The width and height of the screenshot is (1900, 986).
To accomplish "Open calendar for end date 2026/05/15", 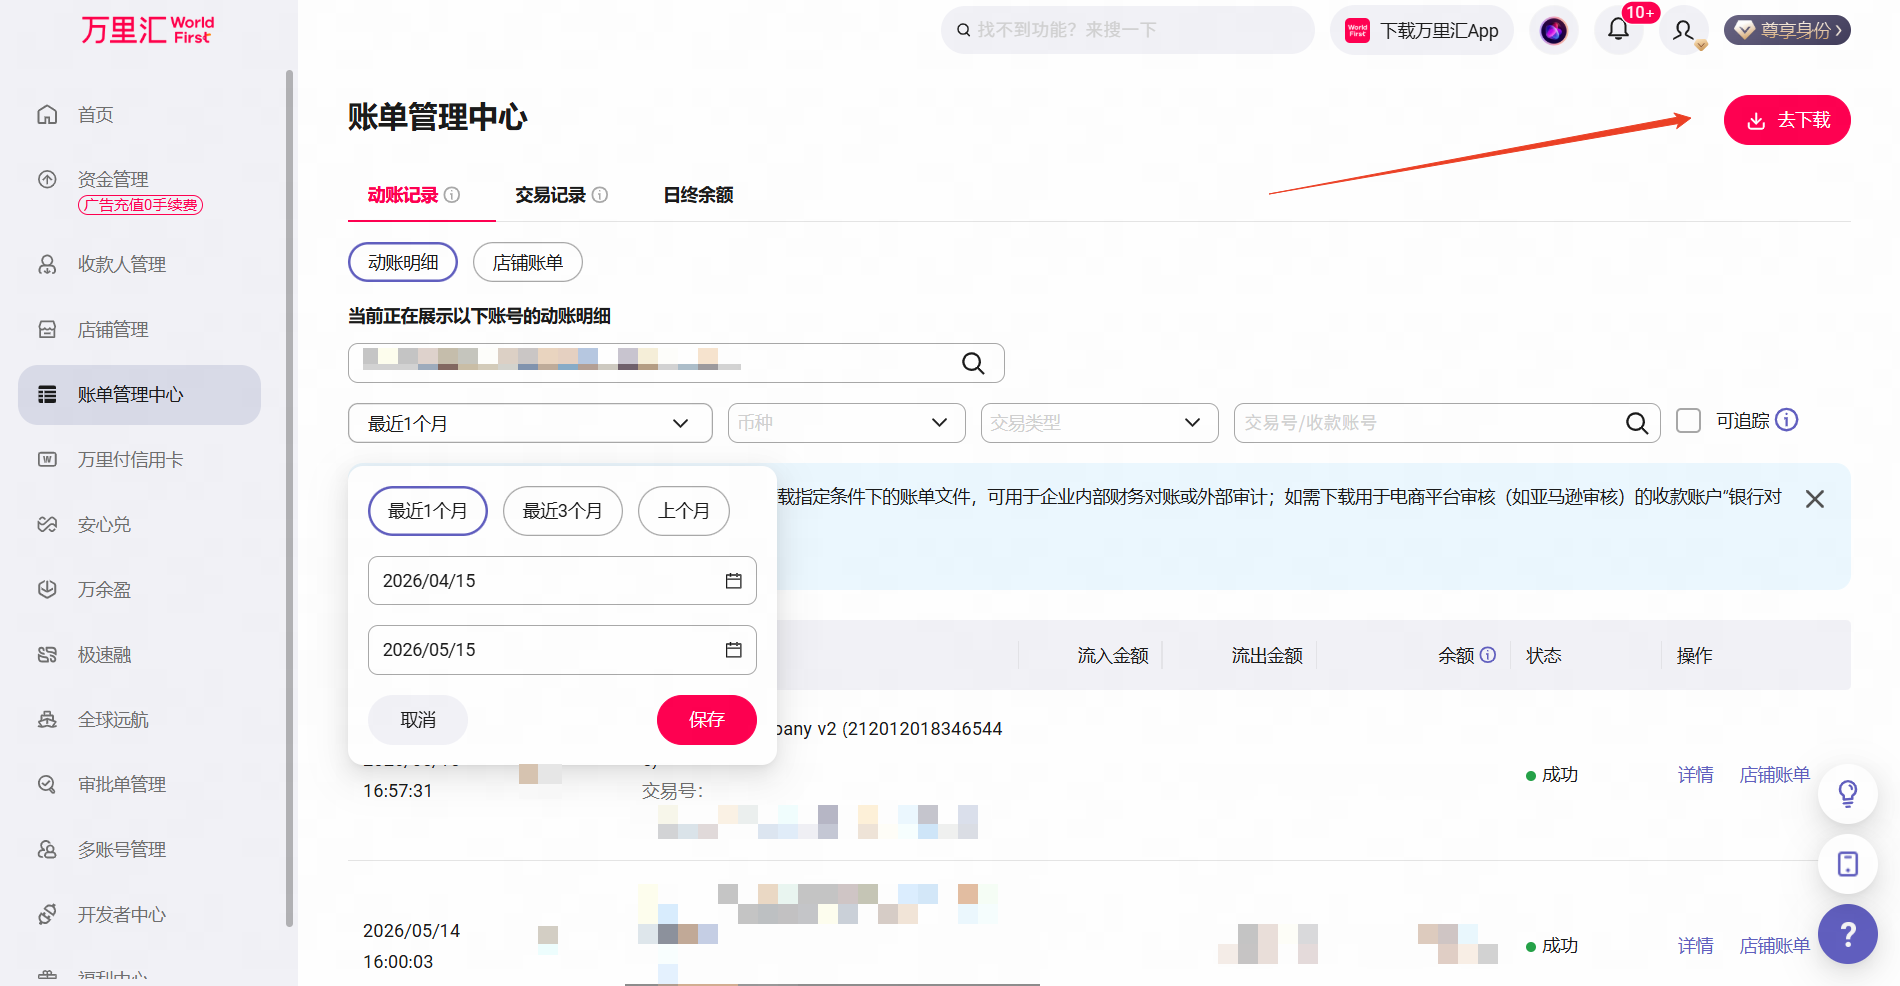I will pos(734,650).
